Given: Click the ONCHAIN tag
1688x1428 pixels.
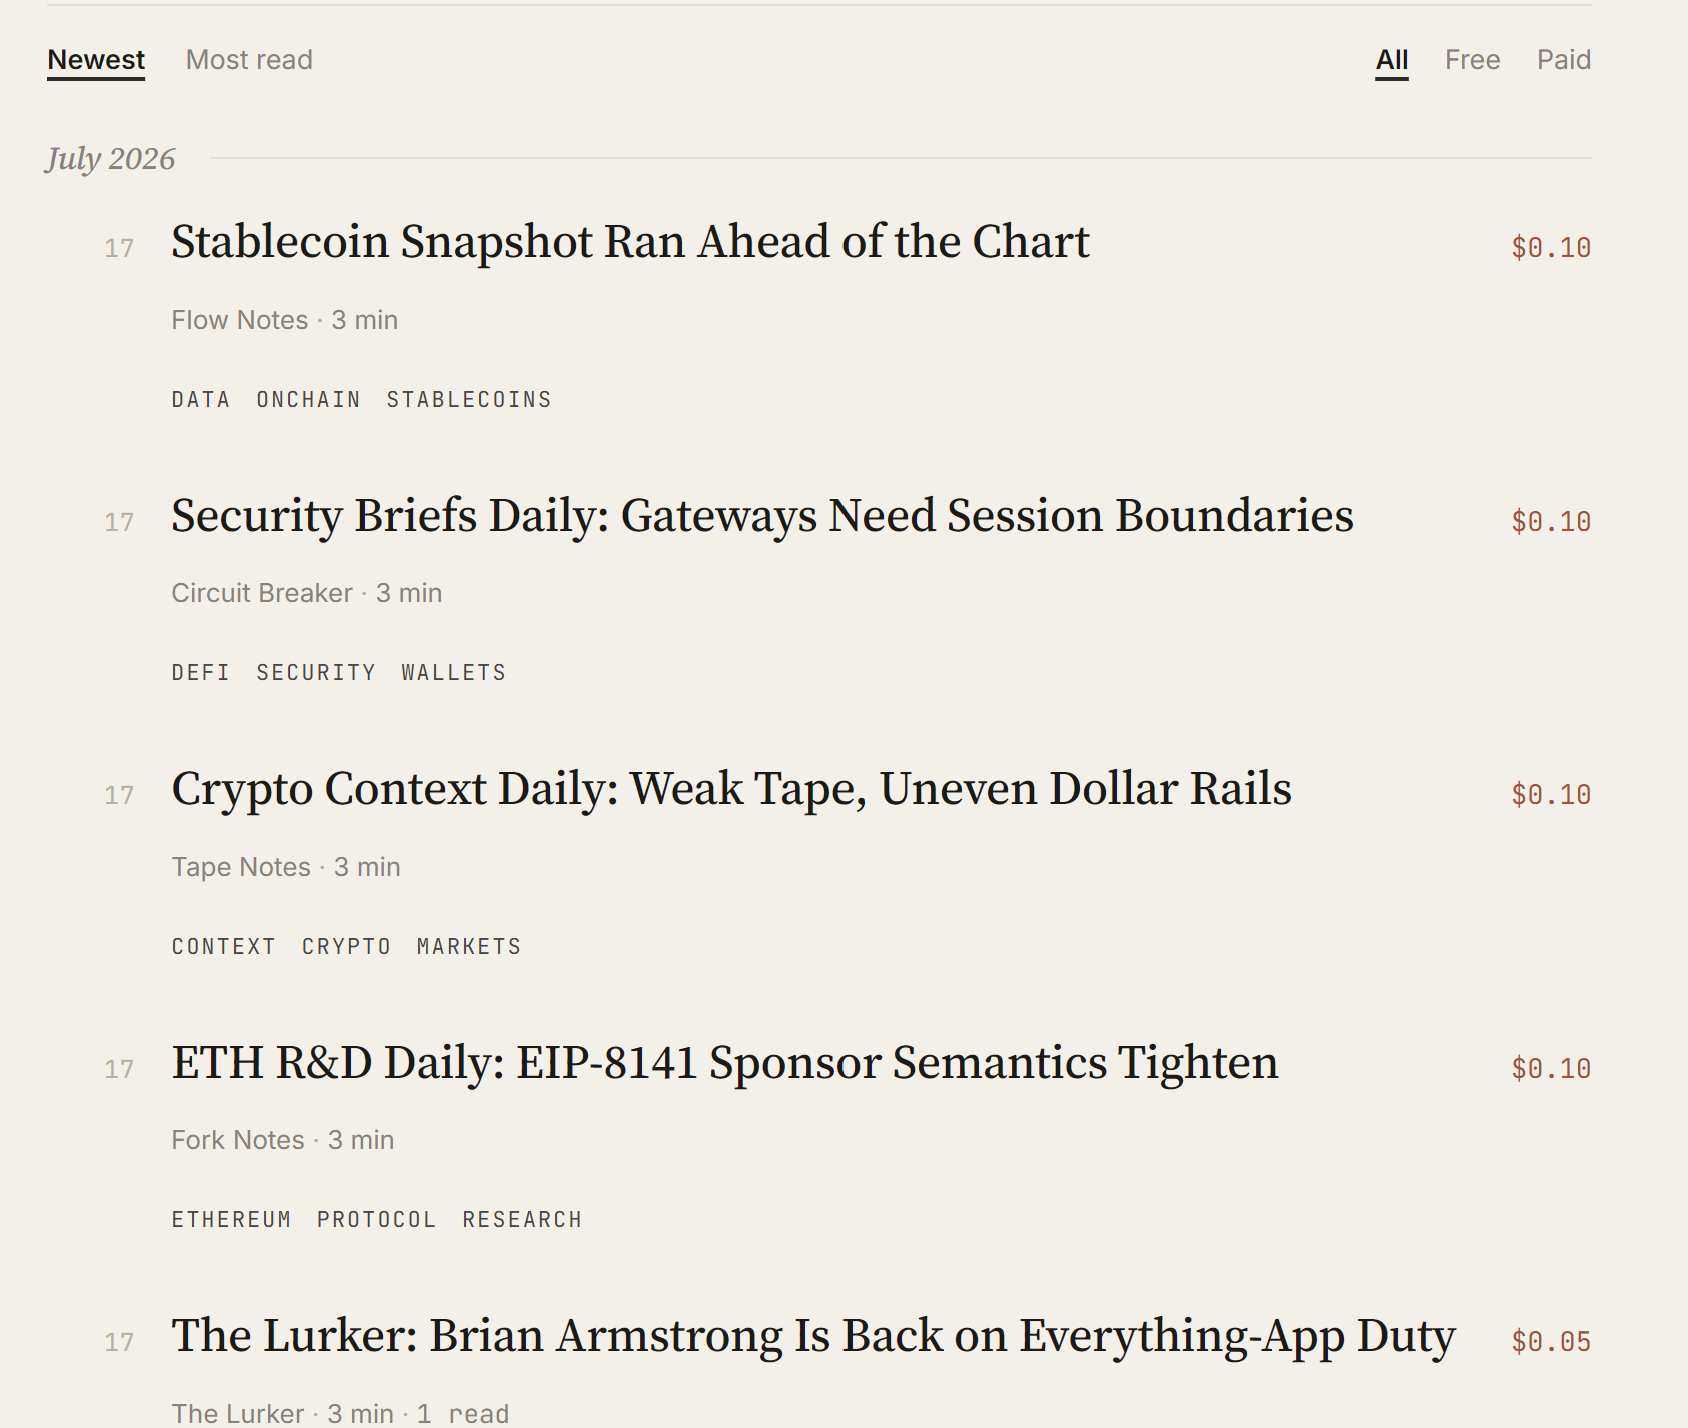Looking at the screenshot, I should pyautogui.click(x=309, y=400).
